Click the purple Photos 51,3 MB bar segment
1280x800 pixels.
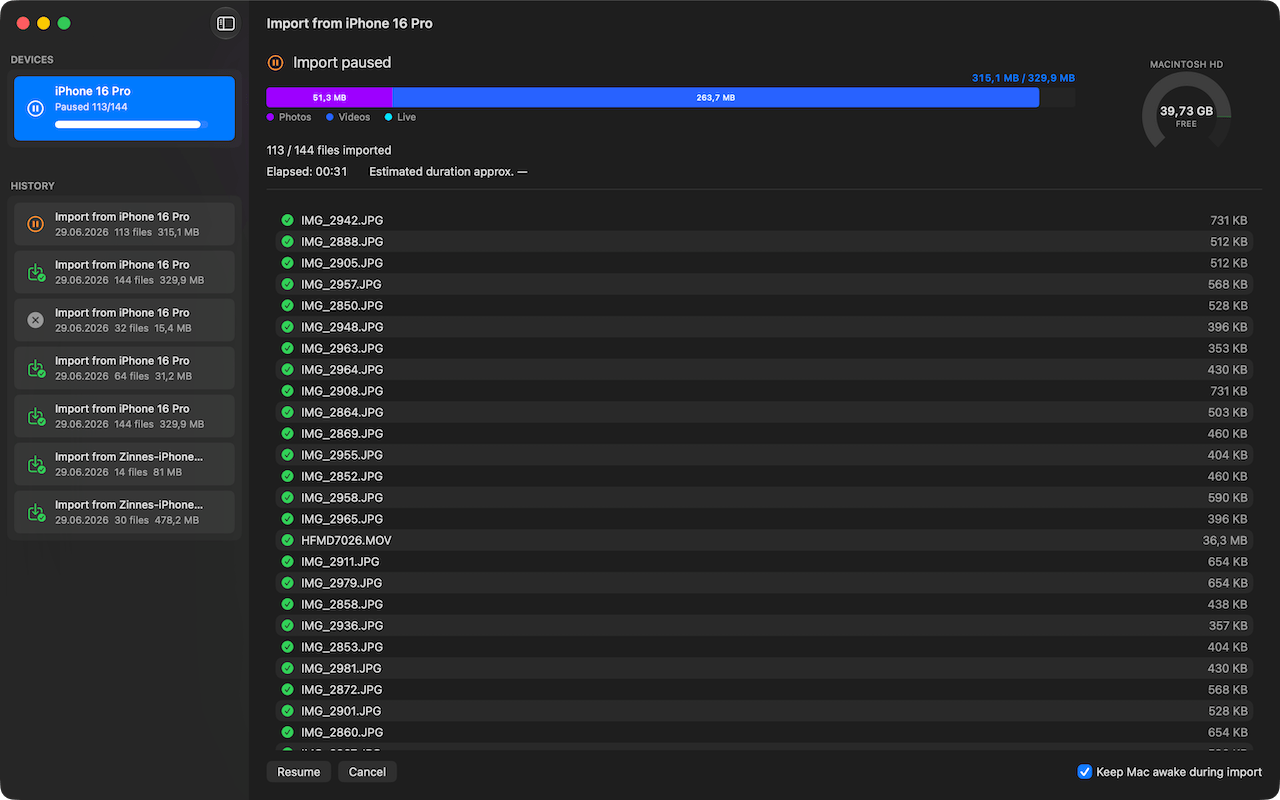coord(329,97)
